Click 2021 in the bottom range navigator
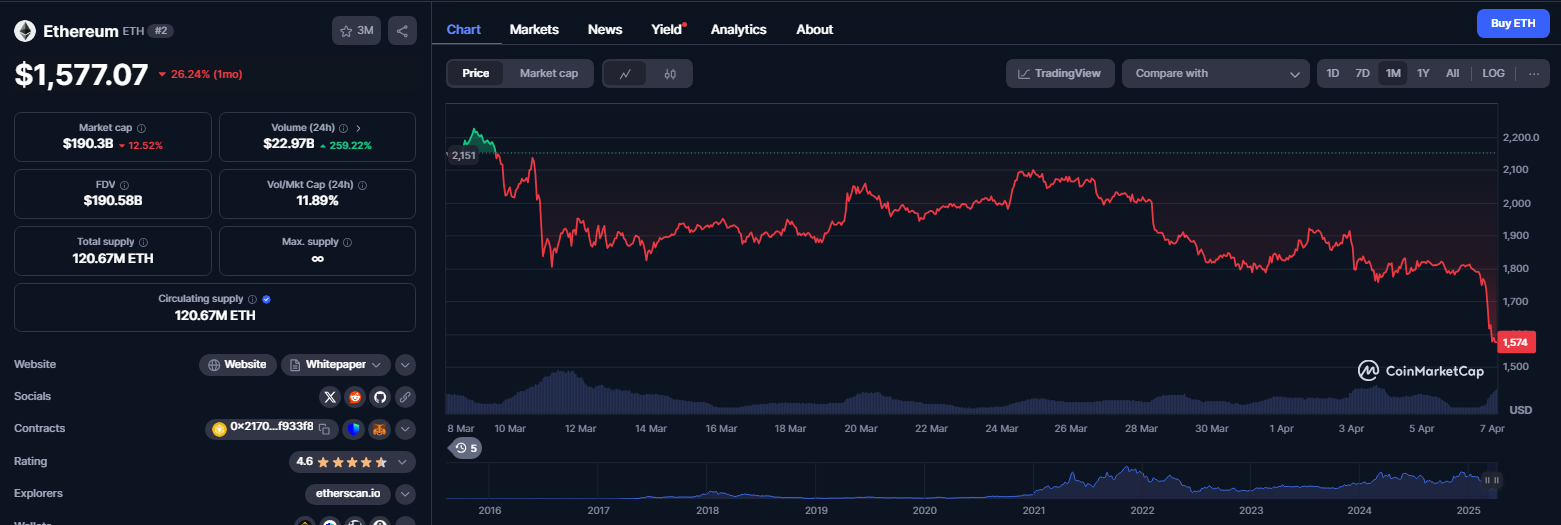This screenshot has width=1561, height=525. pyautogui.click(x=1033, y=510)
